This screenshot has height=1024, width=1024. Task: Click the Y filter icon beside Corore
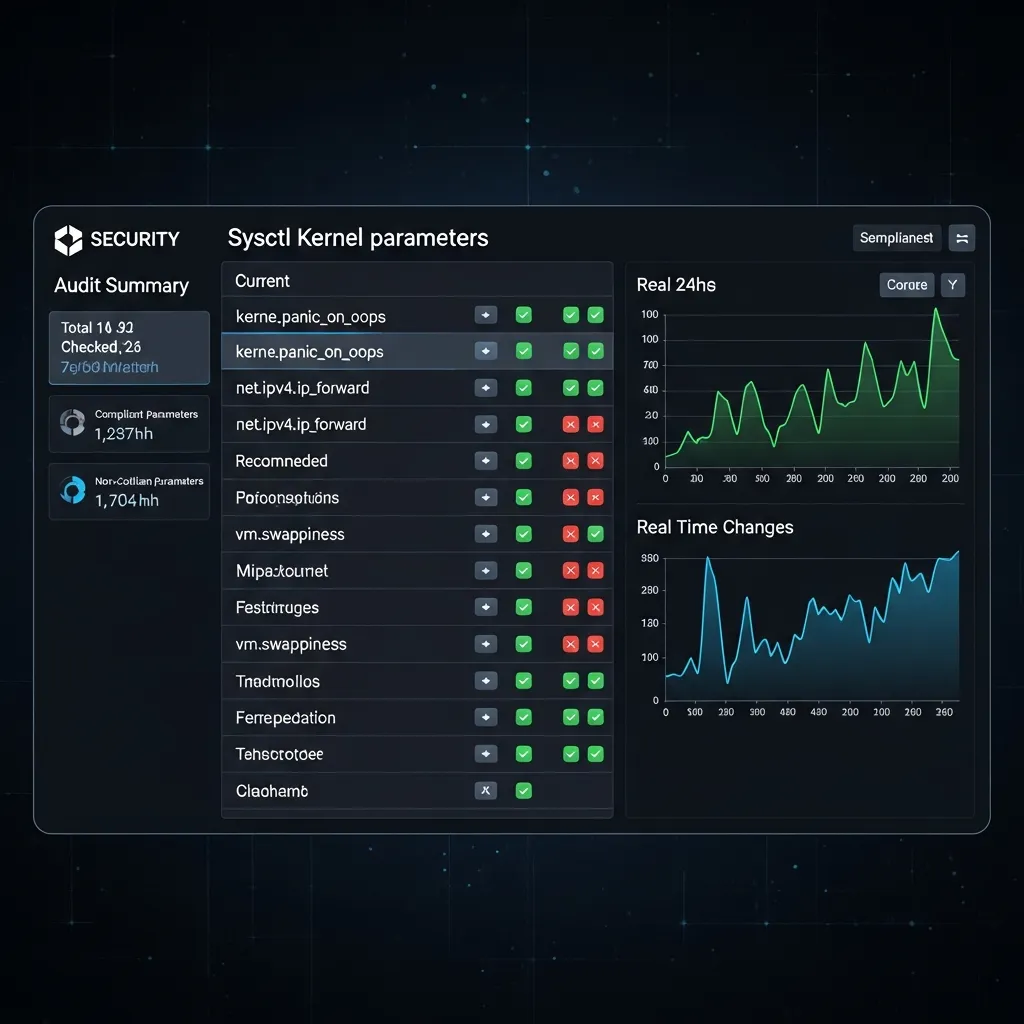pyautogui.click(x=952, y=285)
